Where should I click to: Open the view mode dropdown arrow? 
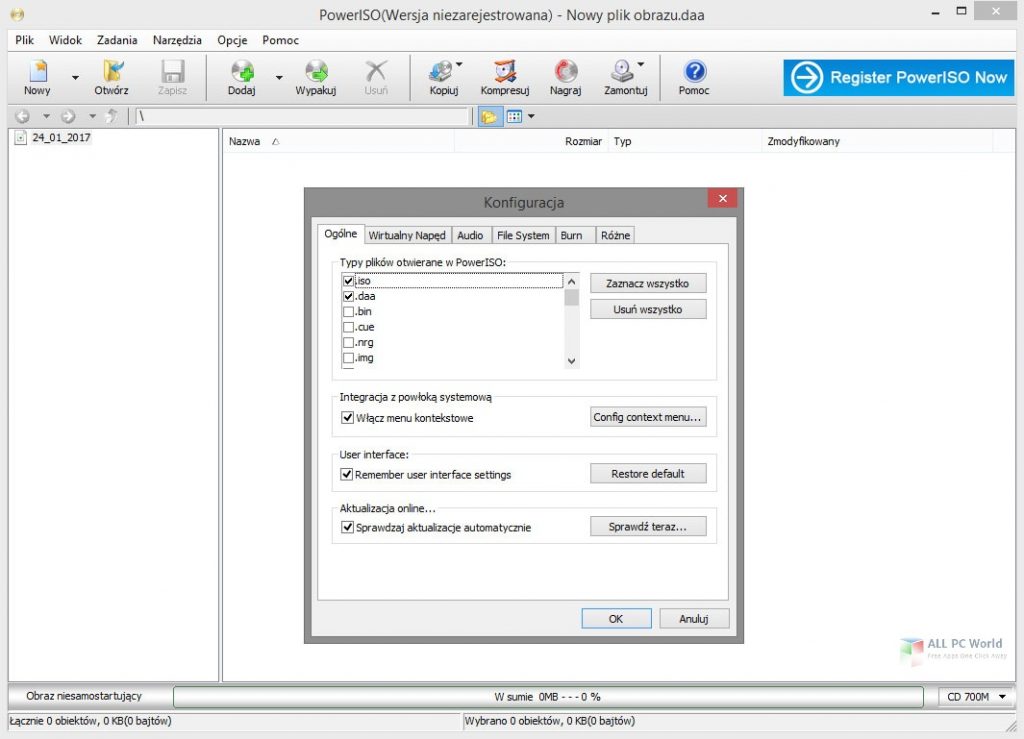coord(531,117)
